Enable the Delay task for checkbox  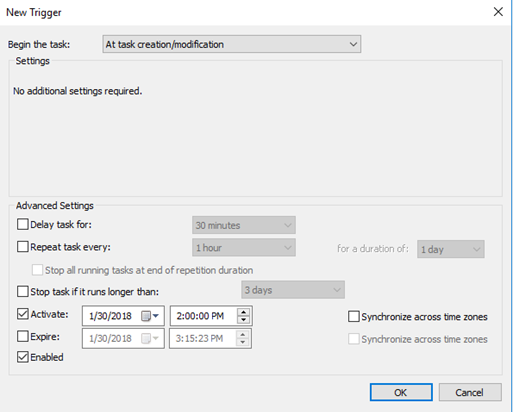pos(23,224)
